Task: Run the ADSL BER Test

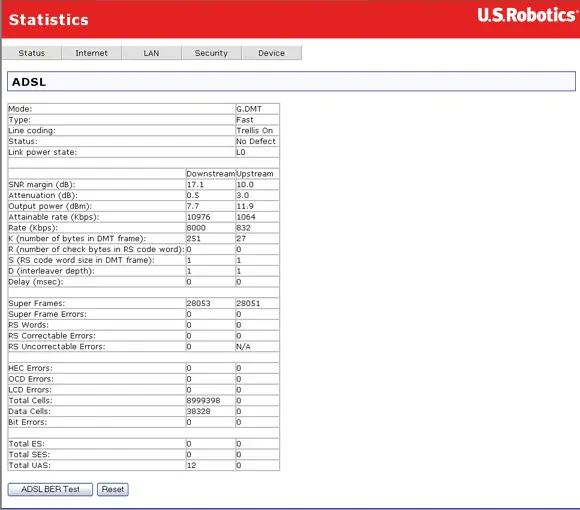Action: (50, 489)
